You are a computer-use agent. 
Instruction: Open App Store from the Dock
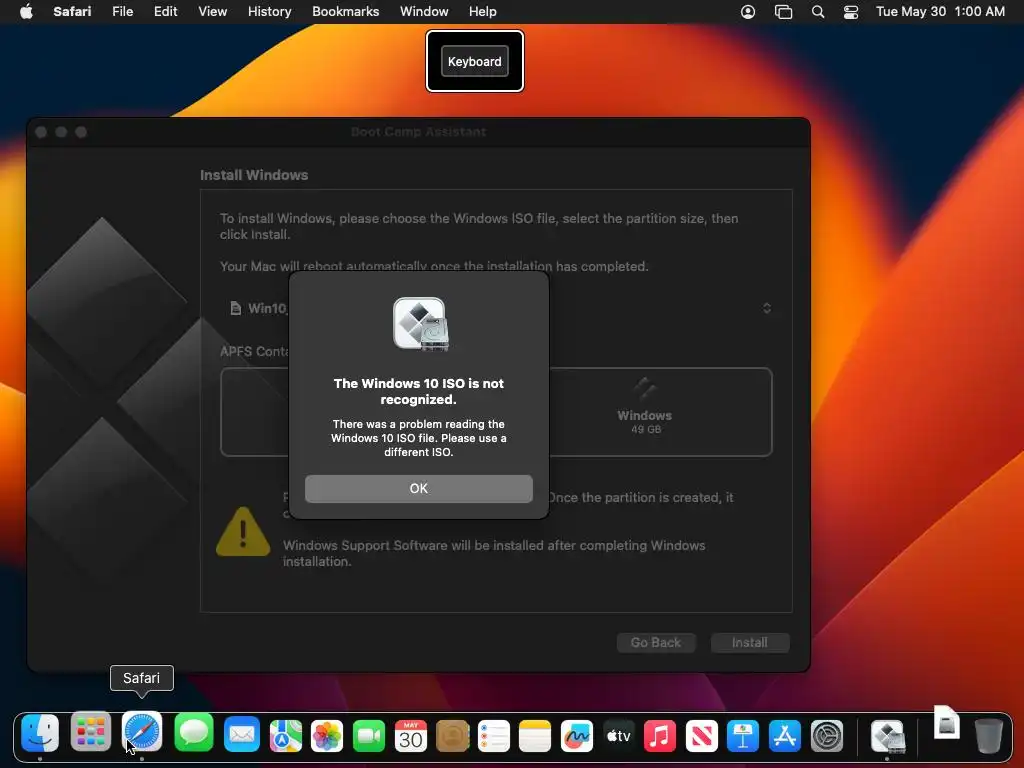point(784,736)
